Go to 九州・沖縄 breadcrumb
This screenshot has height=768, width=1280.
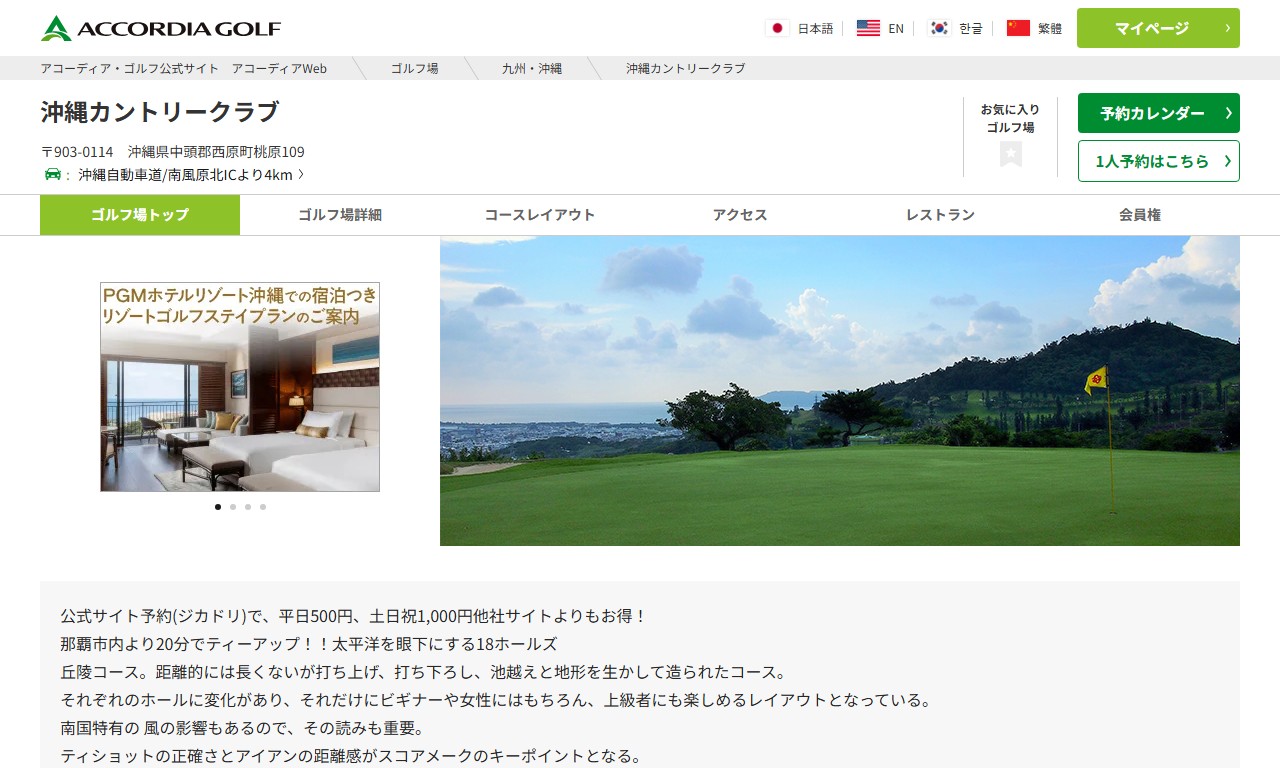tap(532, 68)
